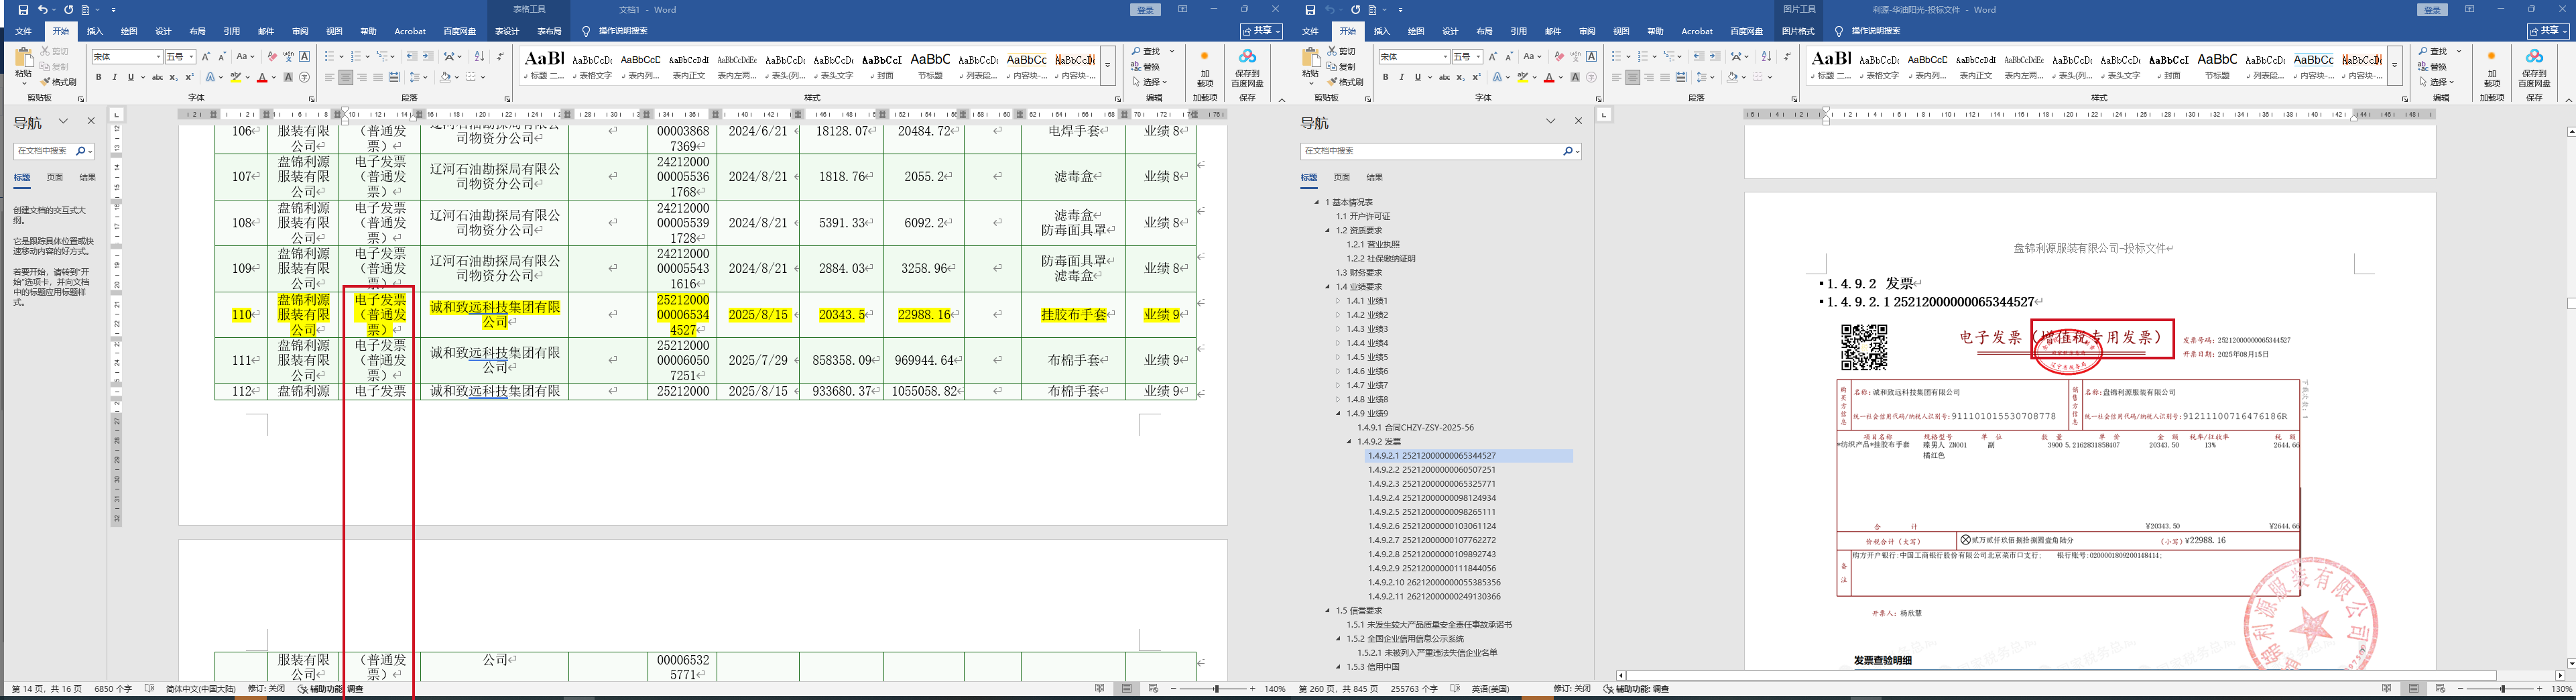
Task: Select heading 1.4.9.2.2 25212000000060507251 in navigation tree
Action: pyautogui.click(x=1432, y=469)
